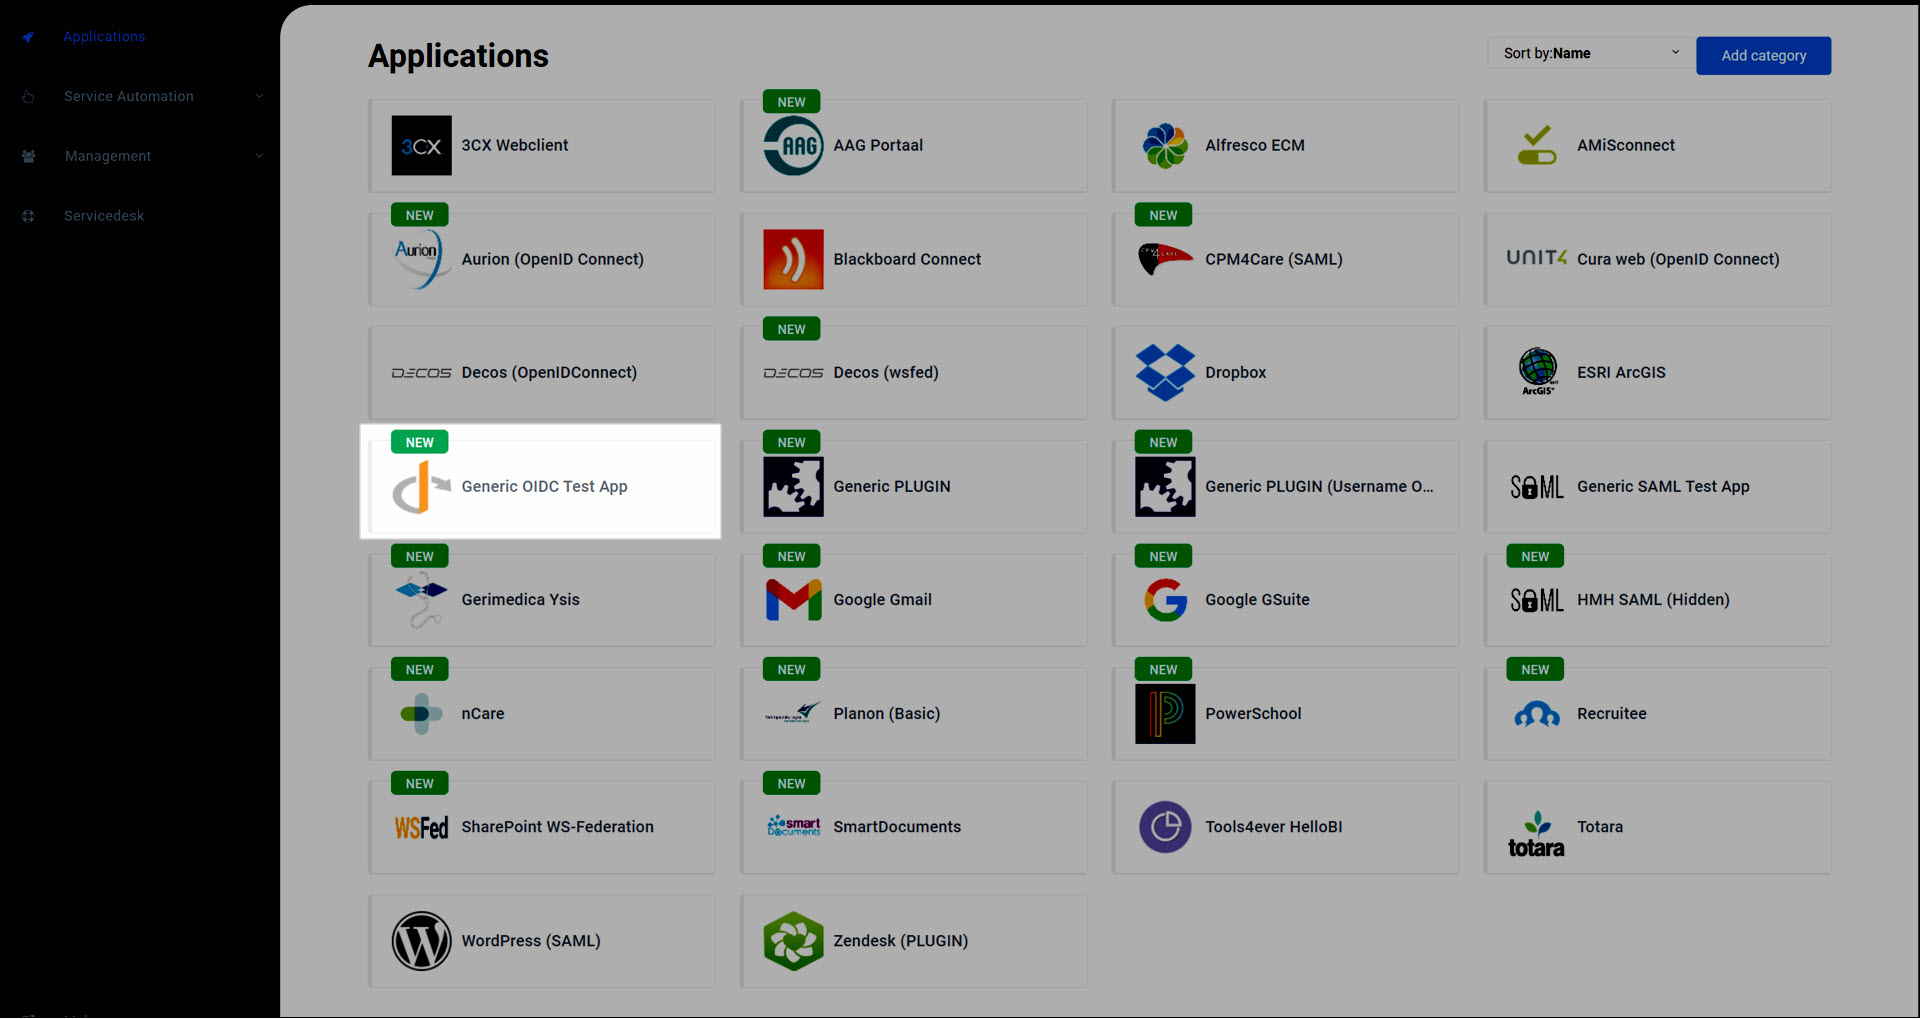This screenshot has height=1019, width=1920.
Task: Click the HMH SAML (Hidden) logo
Action: 1537,600
